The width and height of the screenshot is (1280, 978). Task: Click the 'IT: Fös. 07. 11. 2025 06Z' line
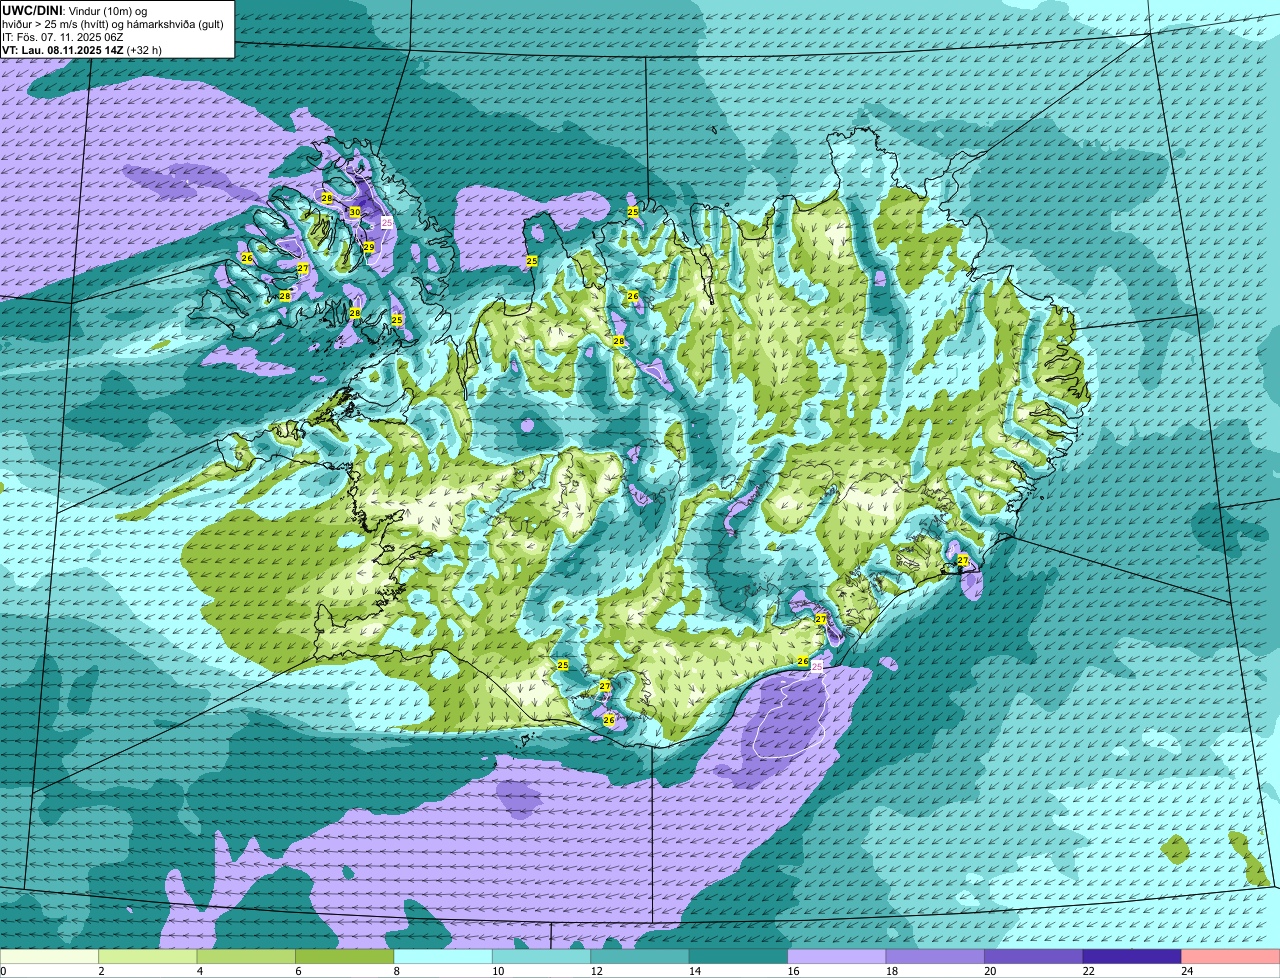[63, 37]
